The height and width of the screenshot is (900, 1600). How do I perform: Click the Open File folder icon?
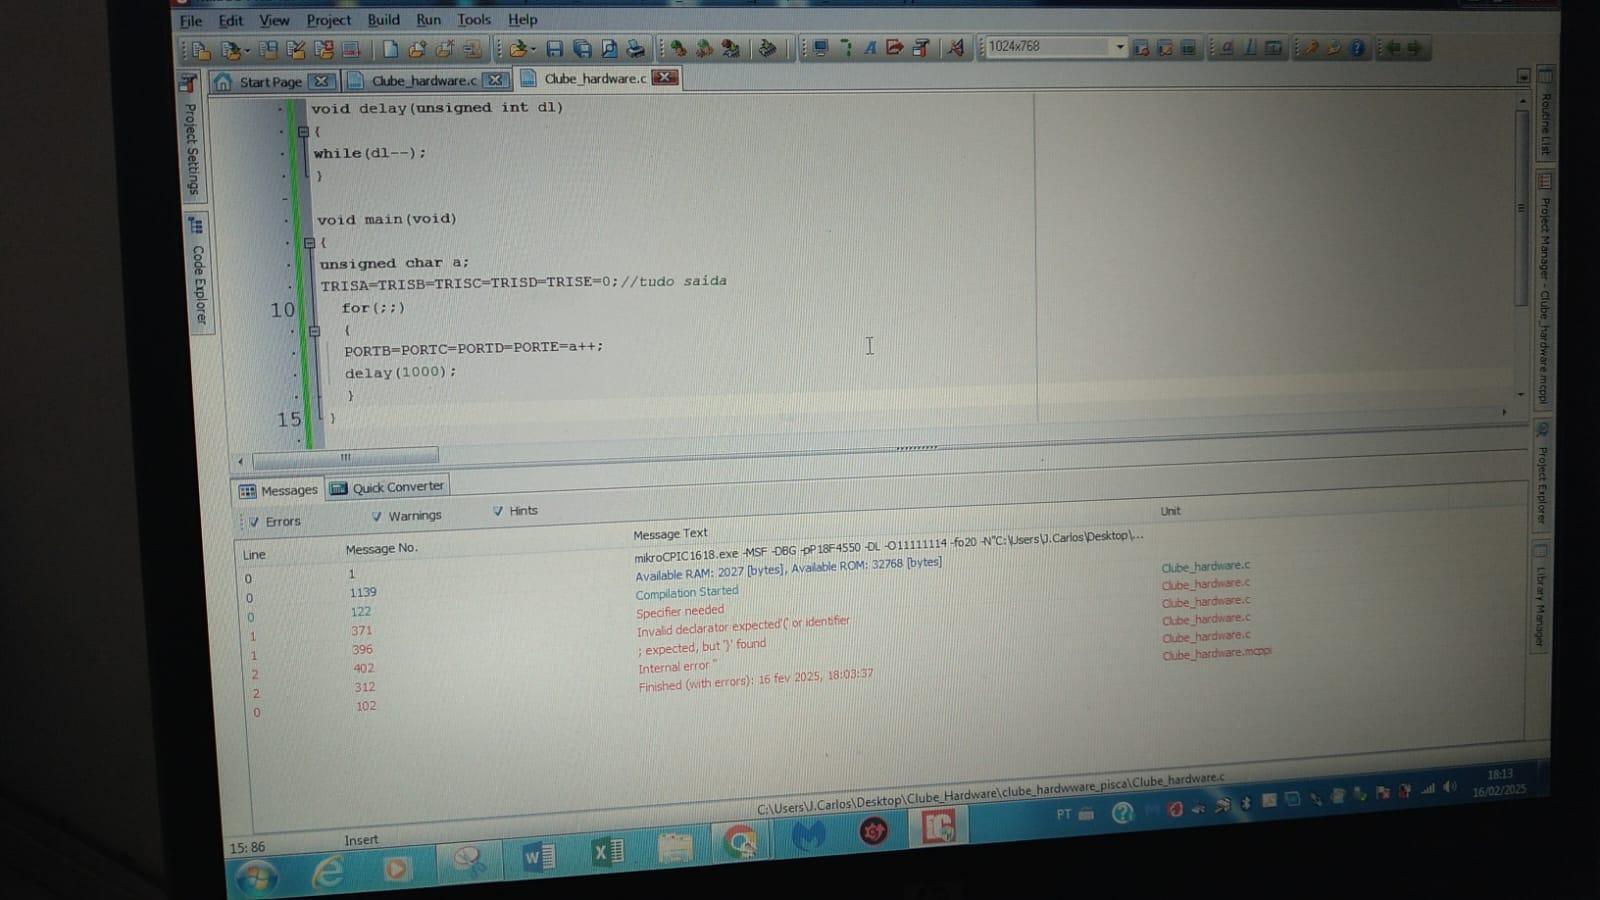(516, 48)
